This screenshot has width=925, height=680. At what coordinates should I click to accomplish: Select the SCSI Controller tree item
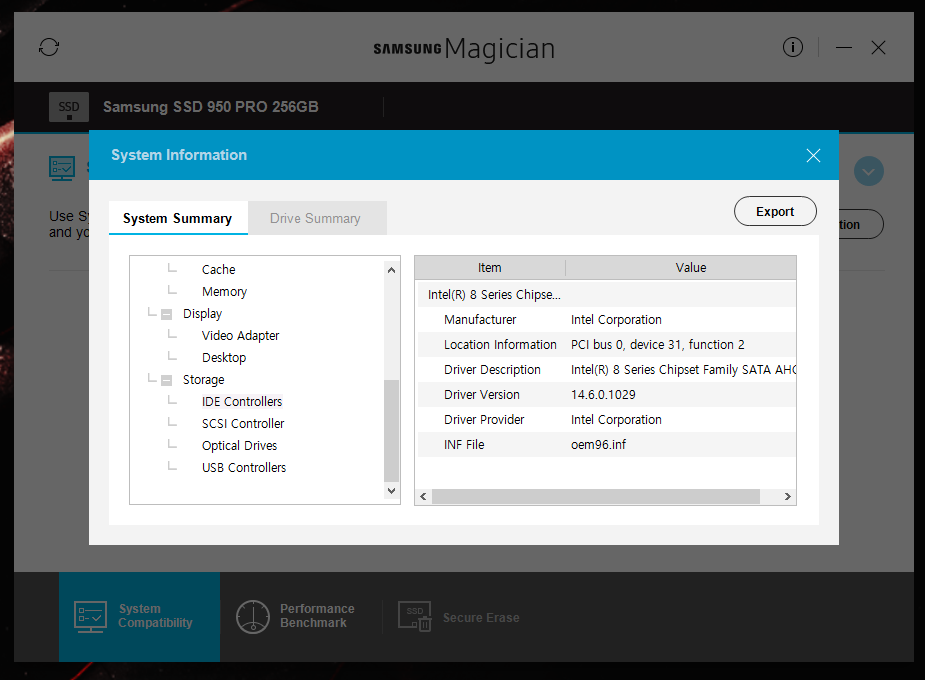[243, 424]
